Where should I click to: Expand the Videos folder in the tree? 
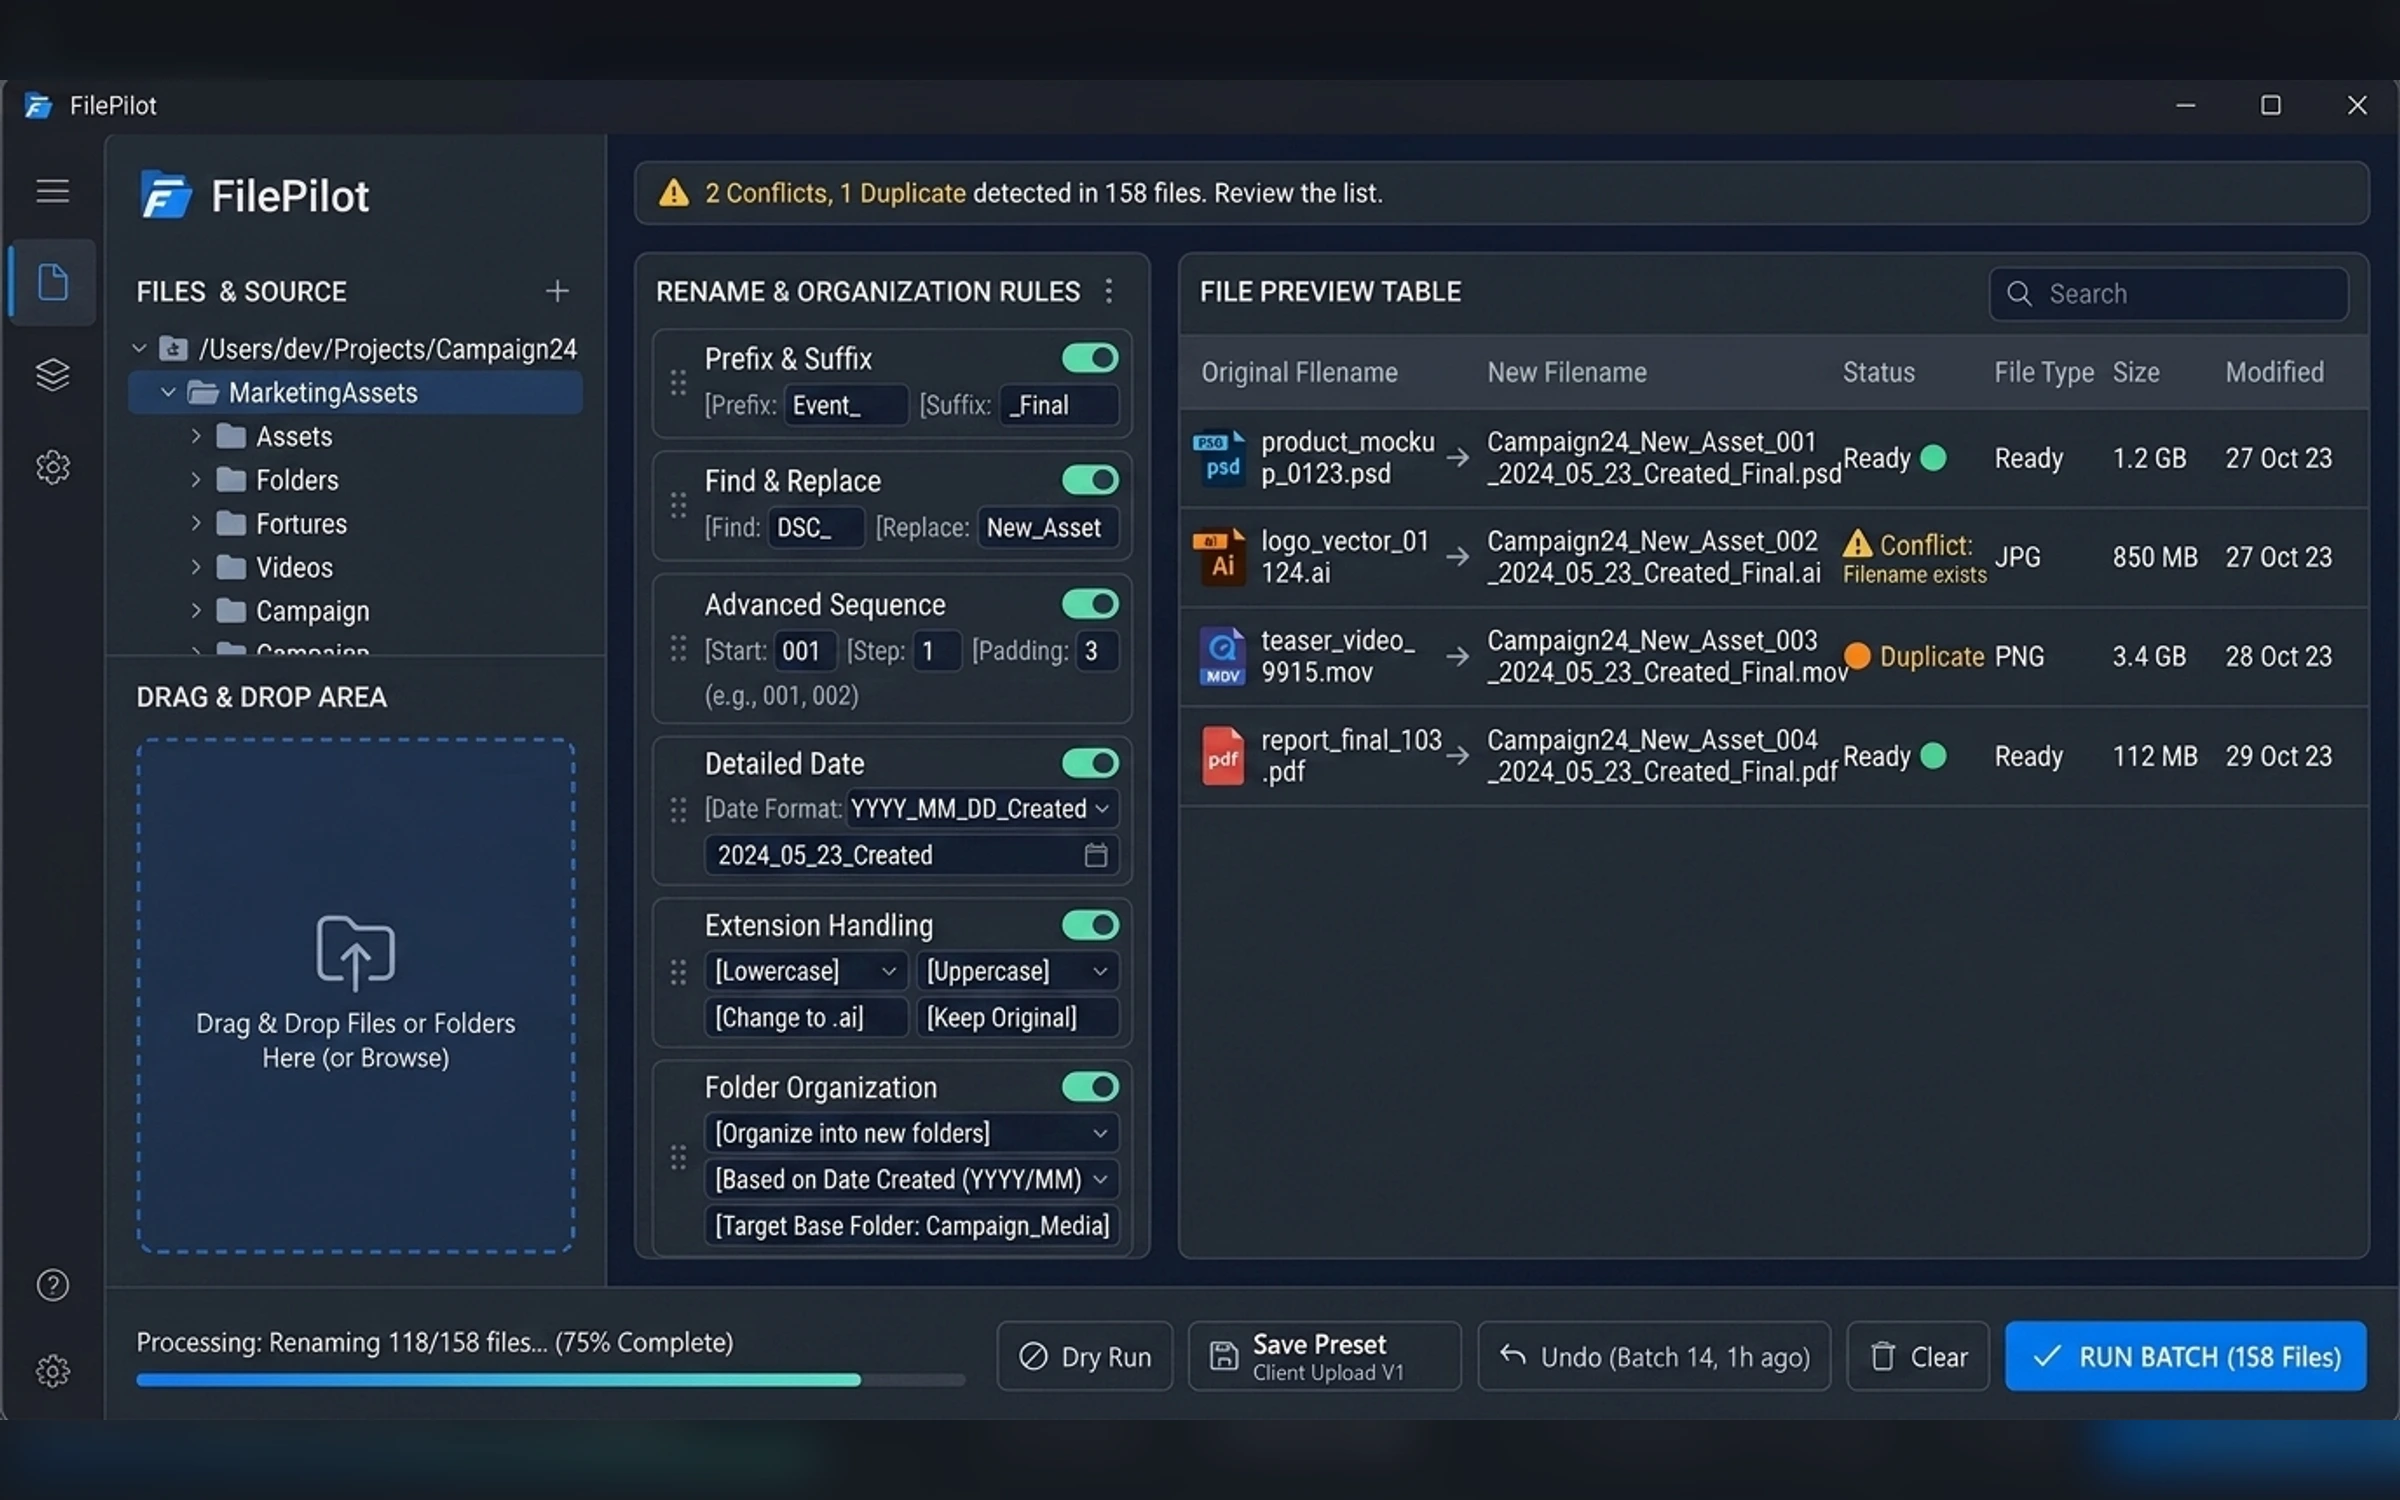[196, 567]
